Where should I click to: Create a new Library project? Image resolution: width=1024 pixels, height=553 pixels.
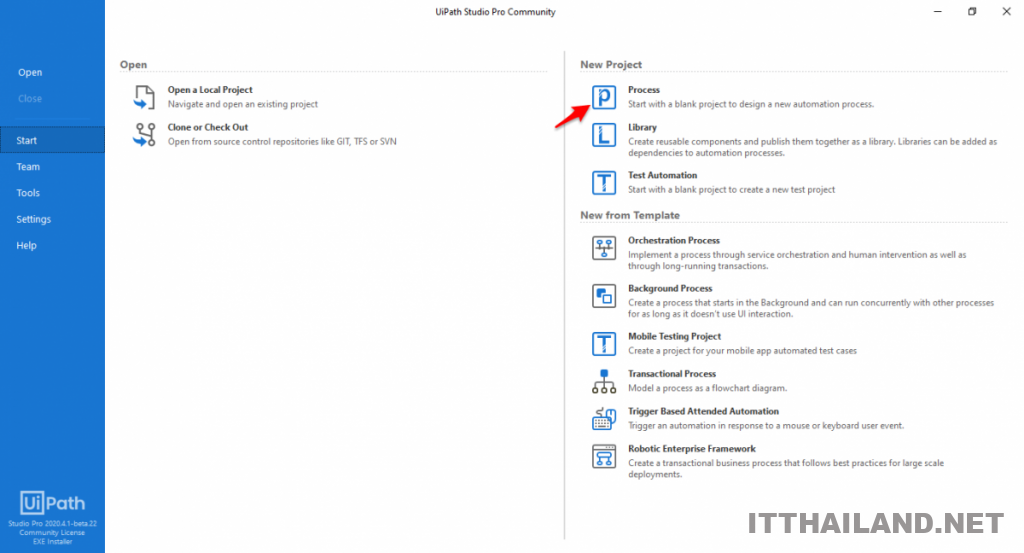tap(643, 127)
